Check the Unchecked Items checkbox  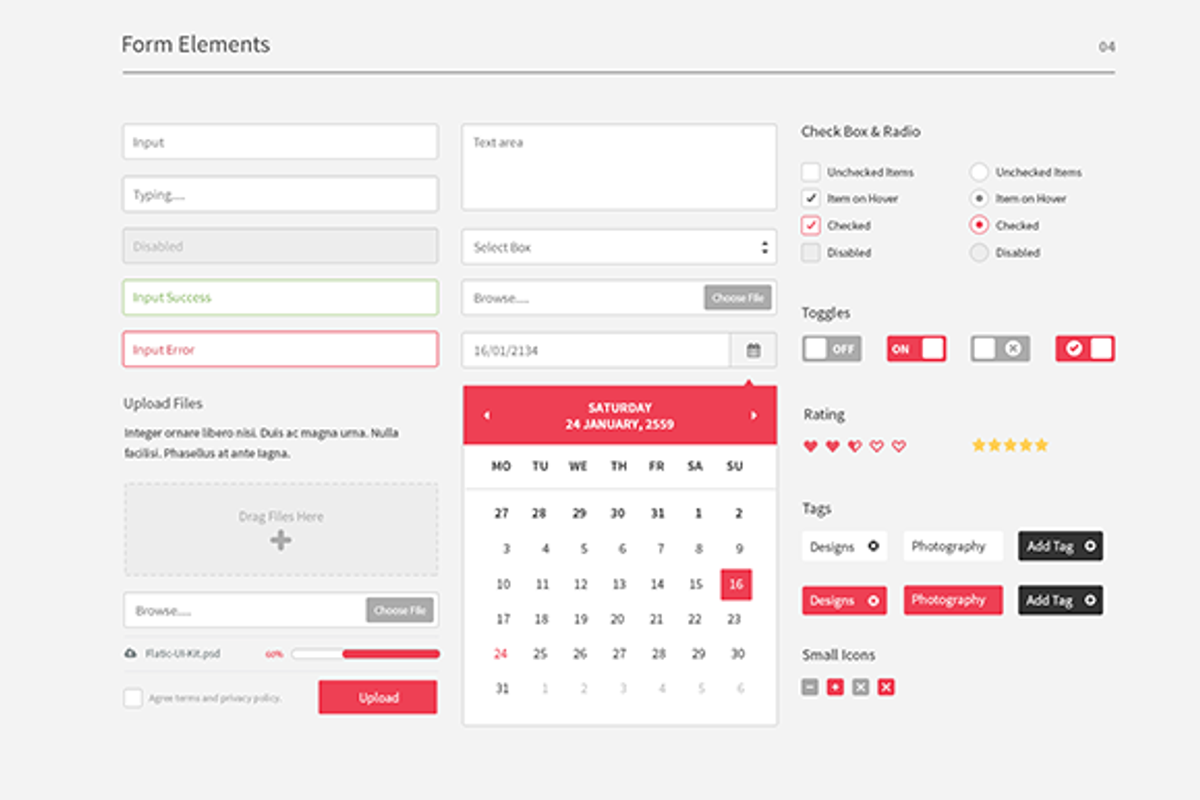point(811,172)
